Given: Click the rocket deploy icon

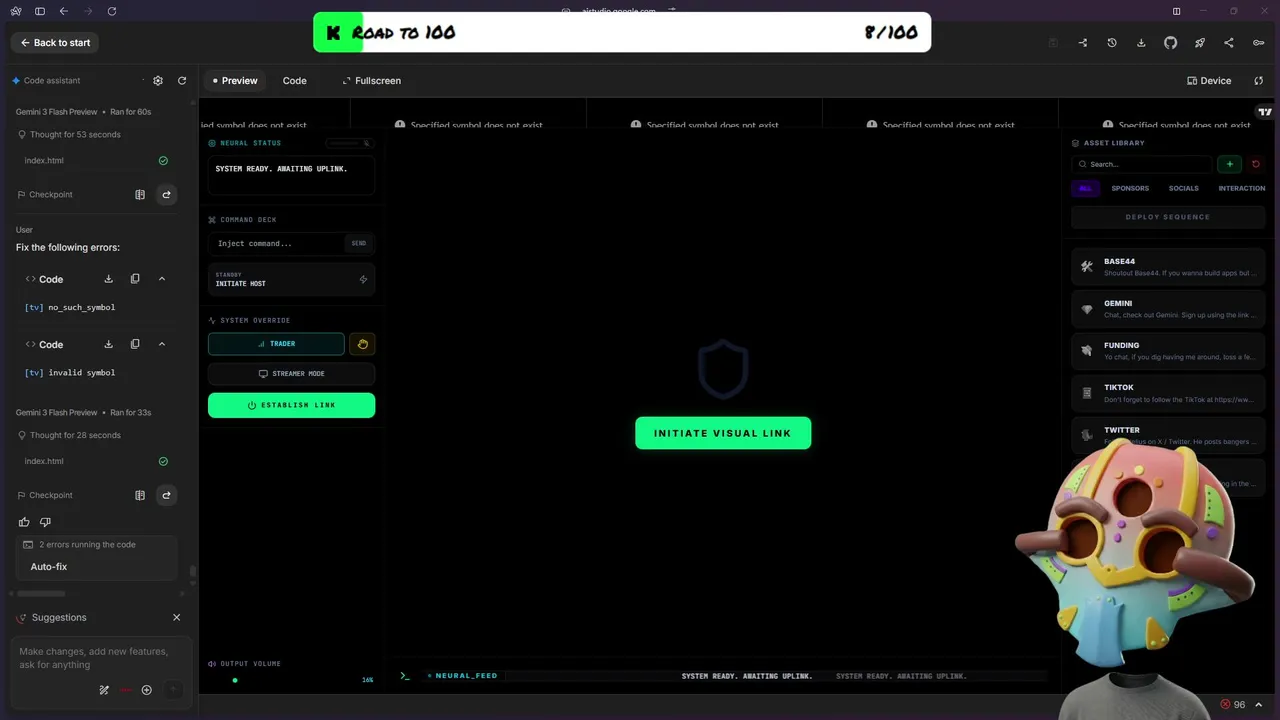Looking at the screenshot, I should coord(1199,42).
